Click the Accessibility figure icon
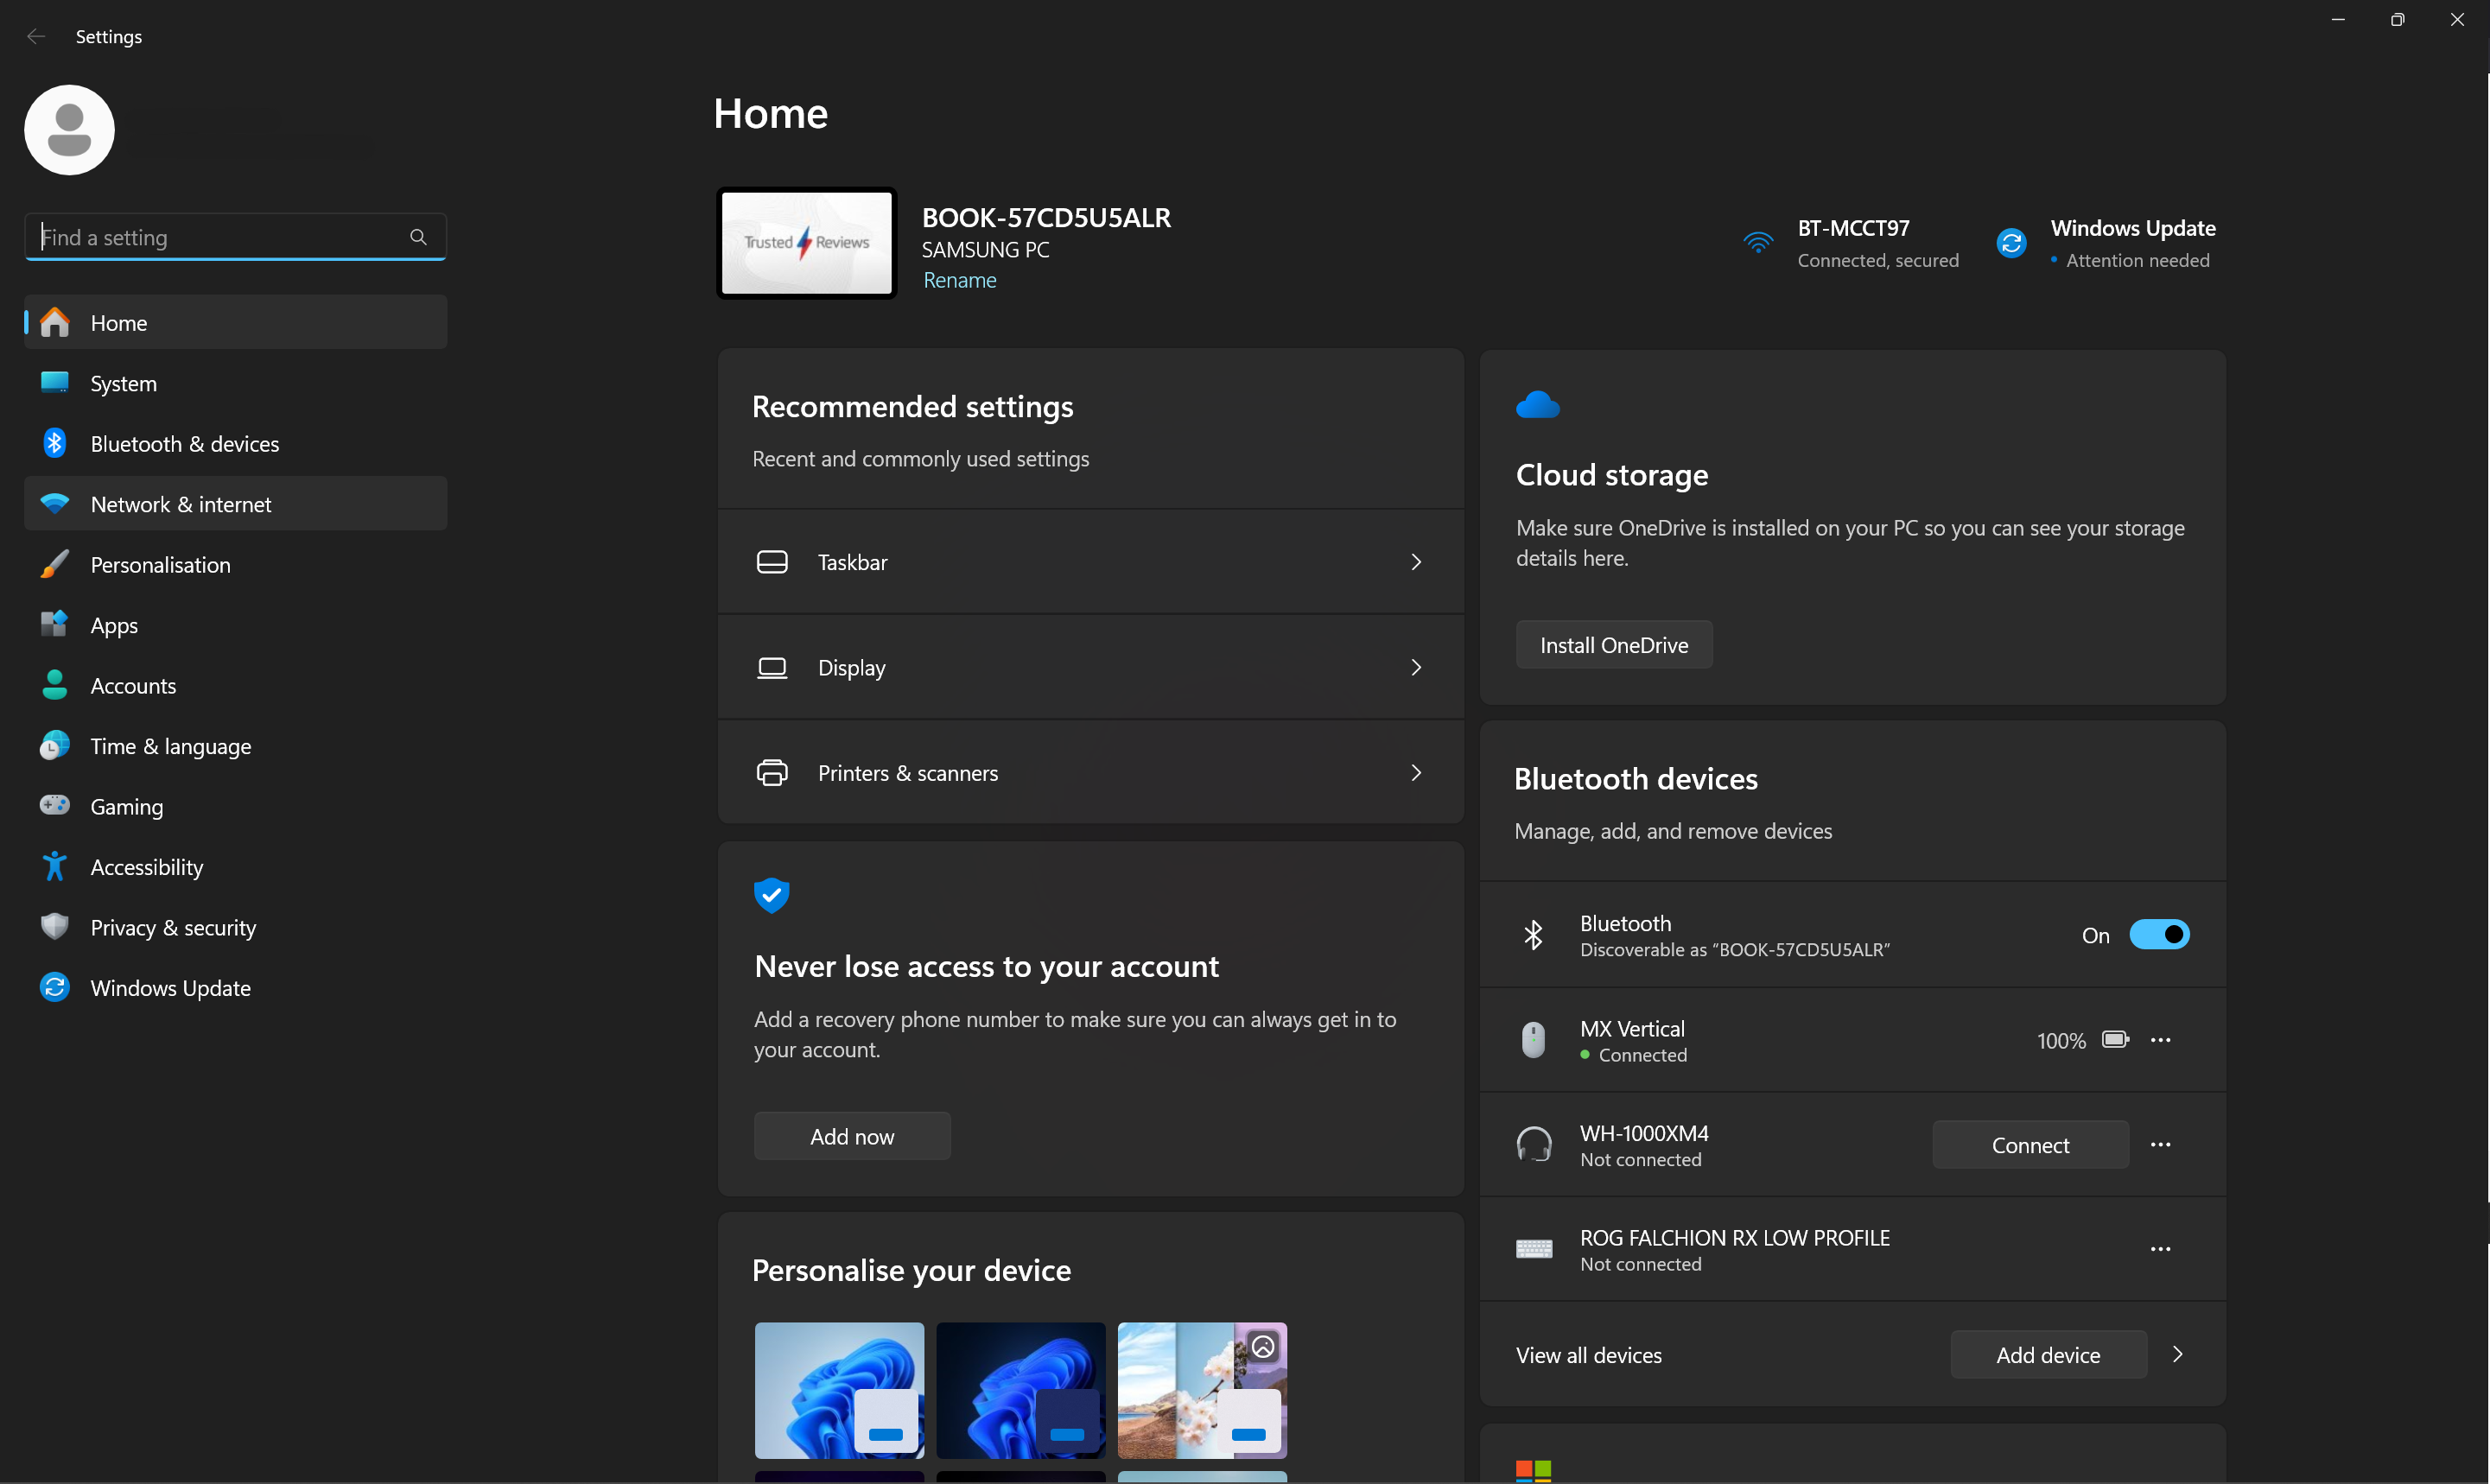This screenshot has height=1484, width=2490. [x=55, y=867]
